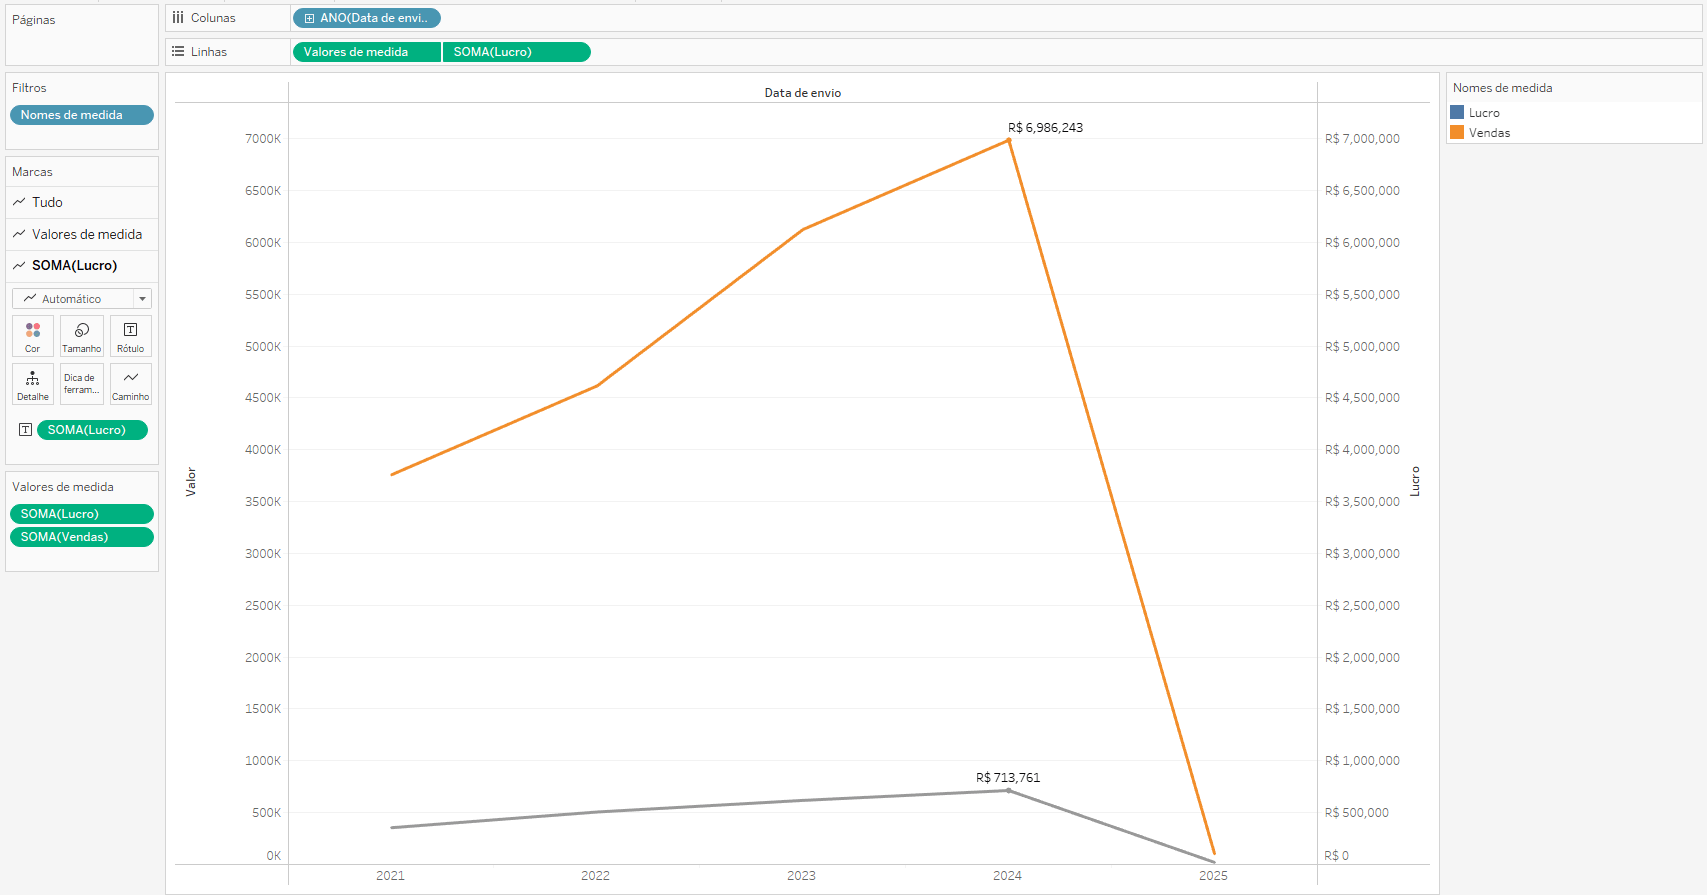
Task: Open the Detalhe (detail) marks button
Action: 32,383
